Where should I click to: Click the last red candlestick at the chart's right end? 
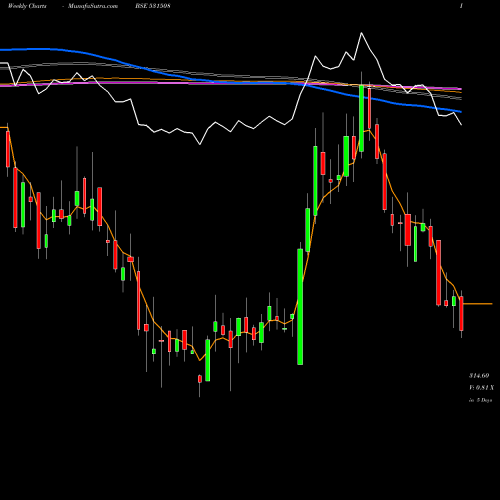(x=461, y=313)
